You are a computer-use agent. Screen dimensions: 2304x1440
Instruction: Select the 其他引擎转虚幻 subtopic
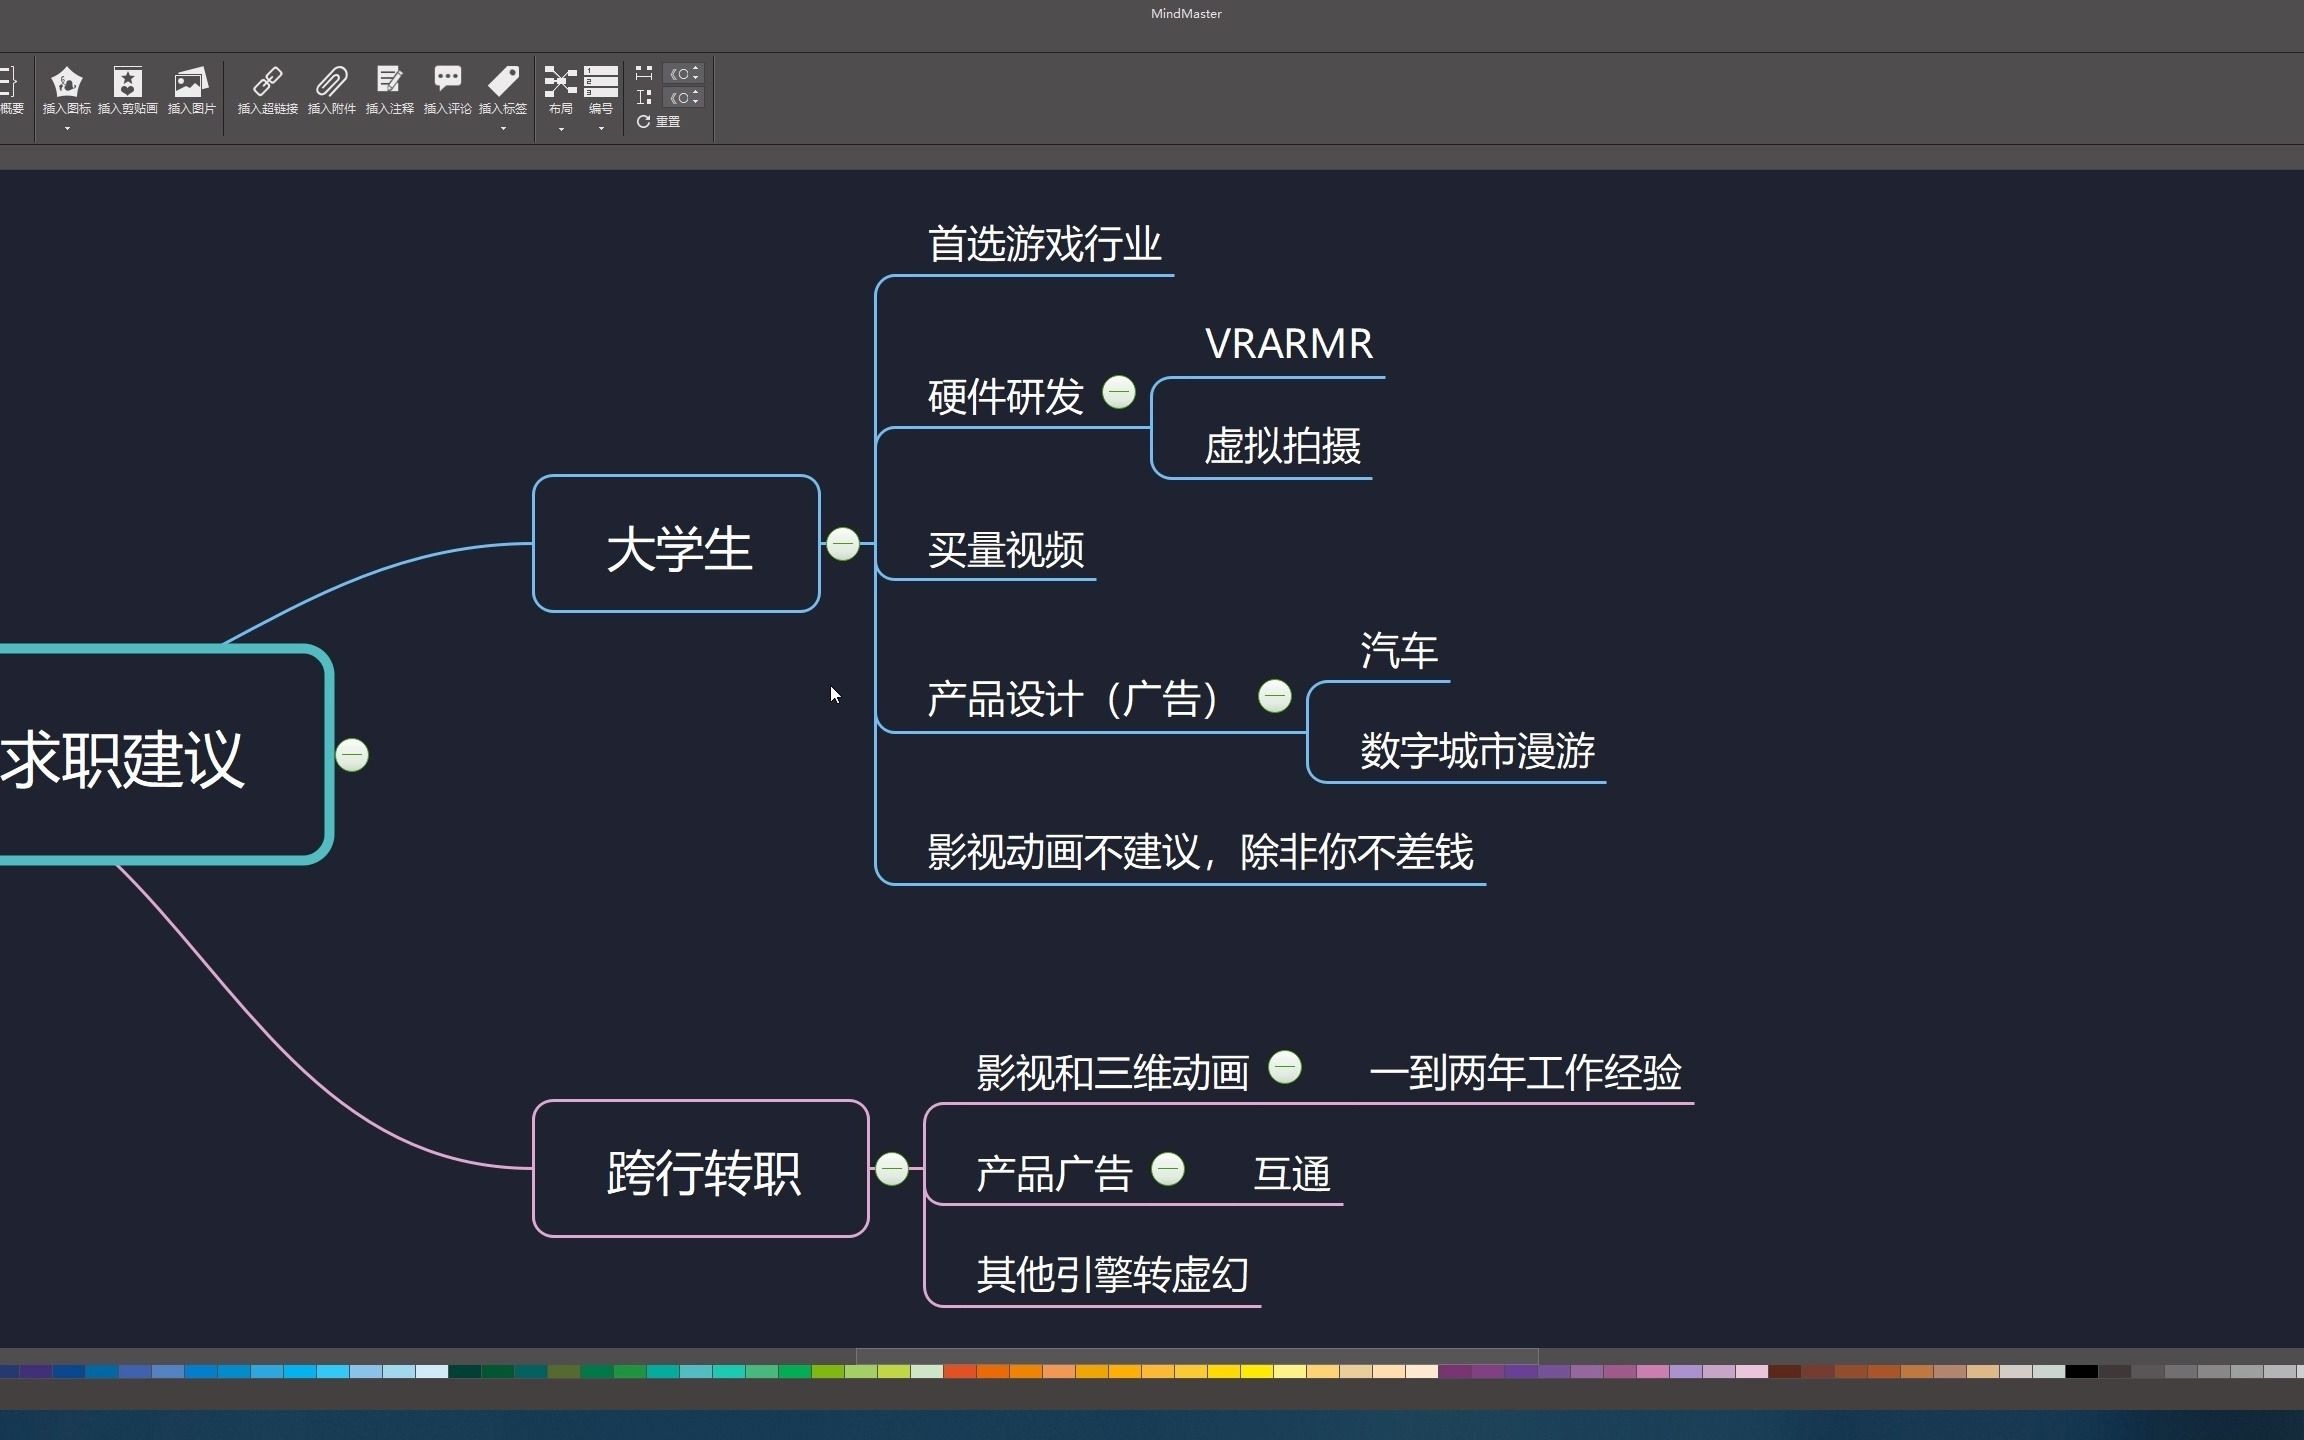point(1113,1275)
